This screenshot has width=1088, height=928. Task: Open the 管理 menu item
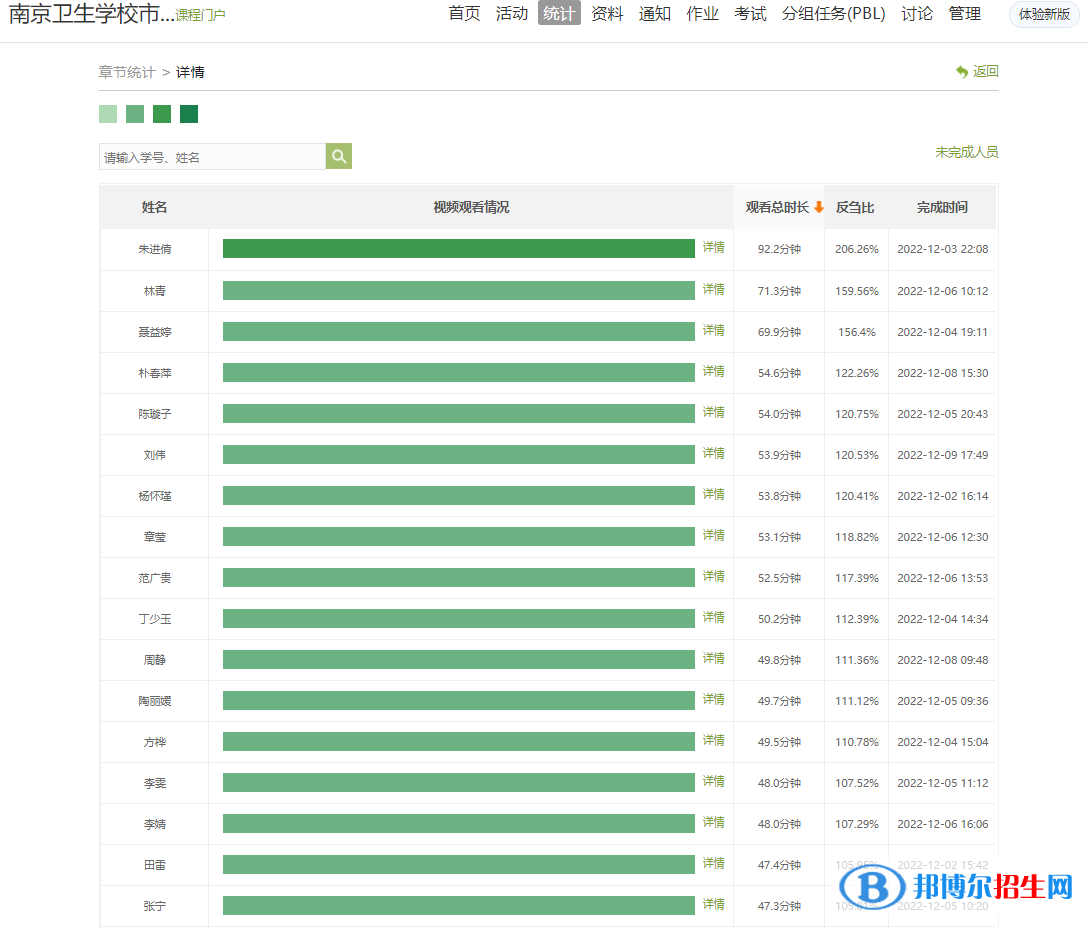pos(964,14)
